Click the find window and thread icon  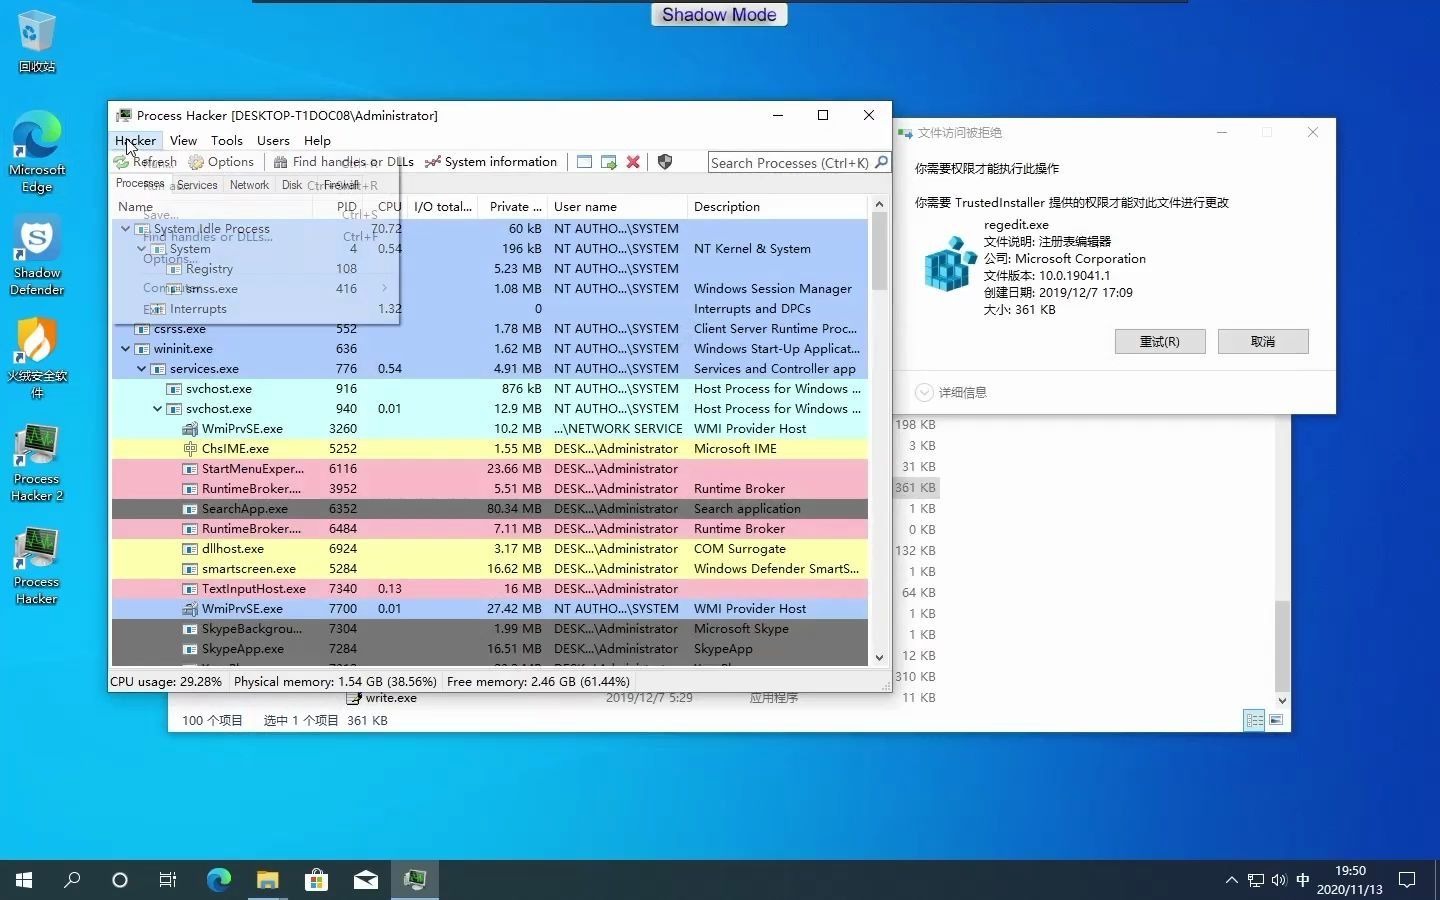tap(608, 162)
